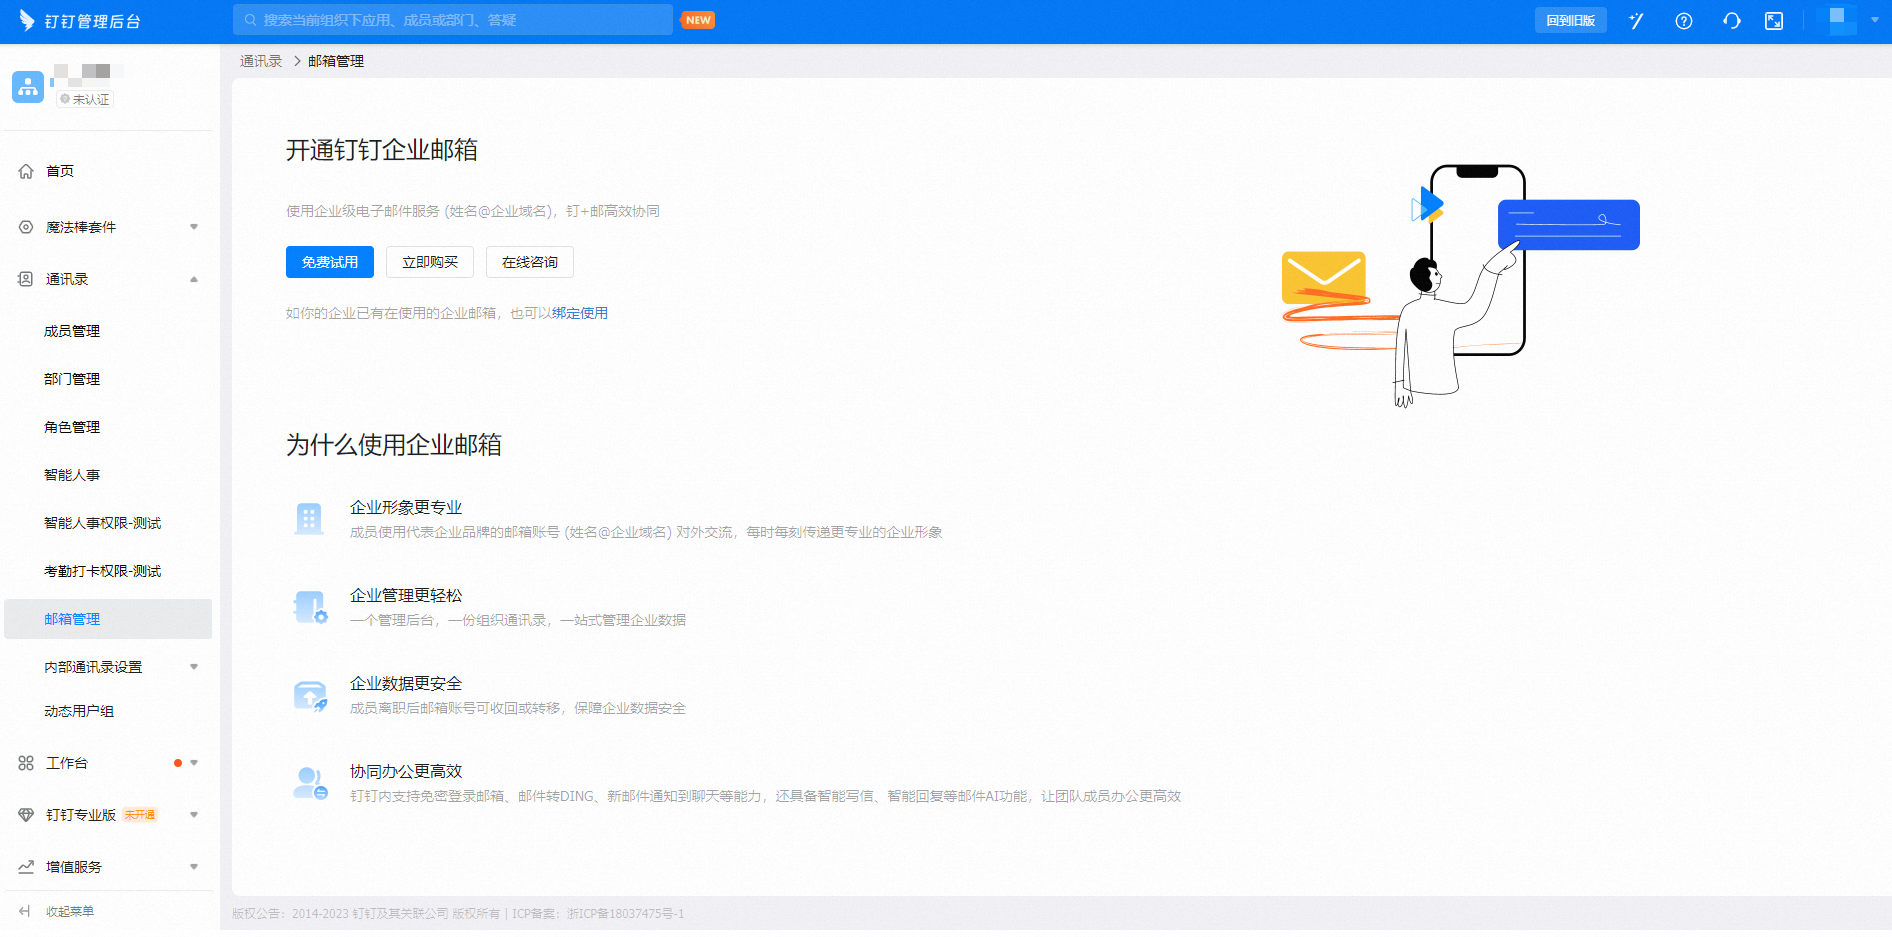This screenshot has width=1892, height=937.
Task: Click the 为什么使用企业邮箱 heading
Action: (x=394, y=445)
